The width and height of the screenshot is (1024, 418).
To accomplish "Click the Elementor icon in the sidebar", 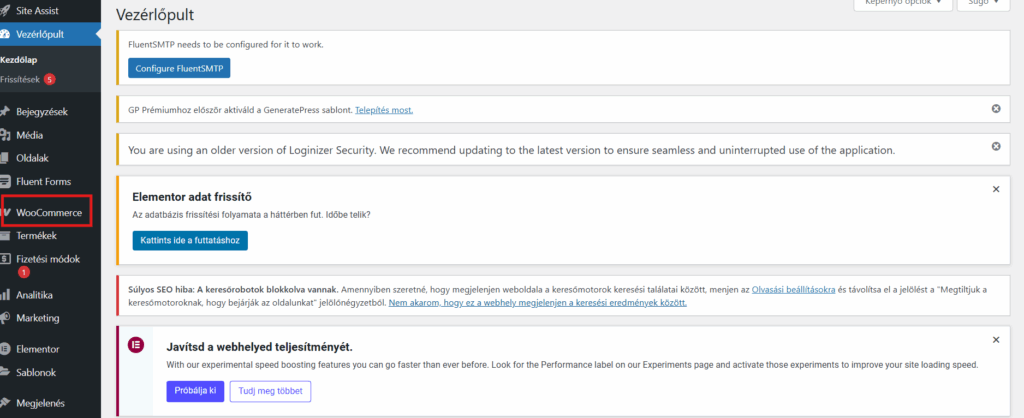I will pyautogui.click(x=7, y=350).
